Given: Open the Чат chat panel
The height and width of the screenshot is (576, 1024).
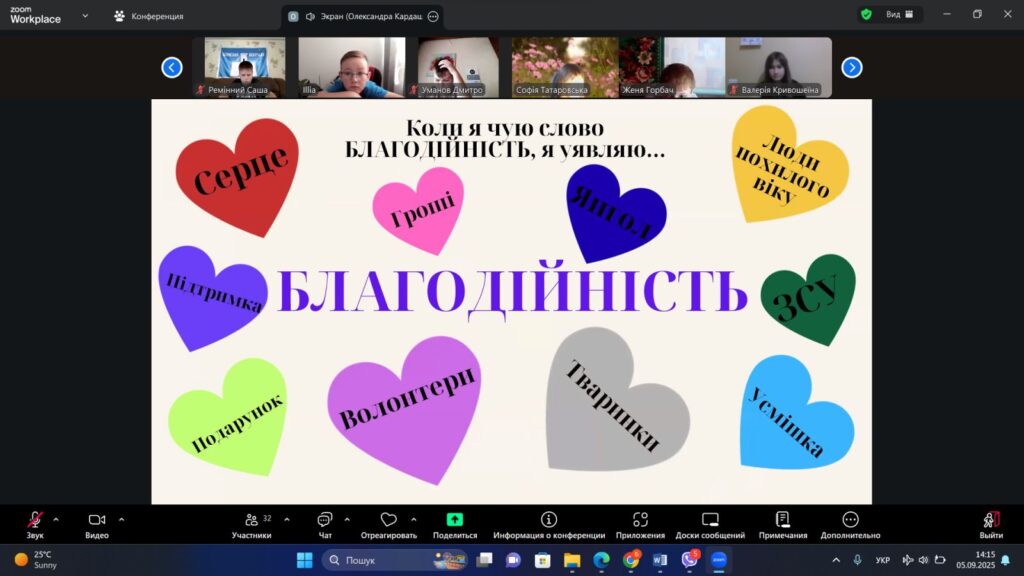Looking at the screenshot, I should tap(325, 520).
